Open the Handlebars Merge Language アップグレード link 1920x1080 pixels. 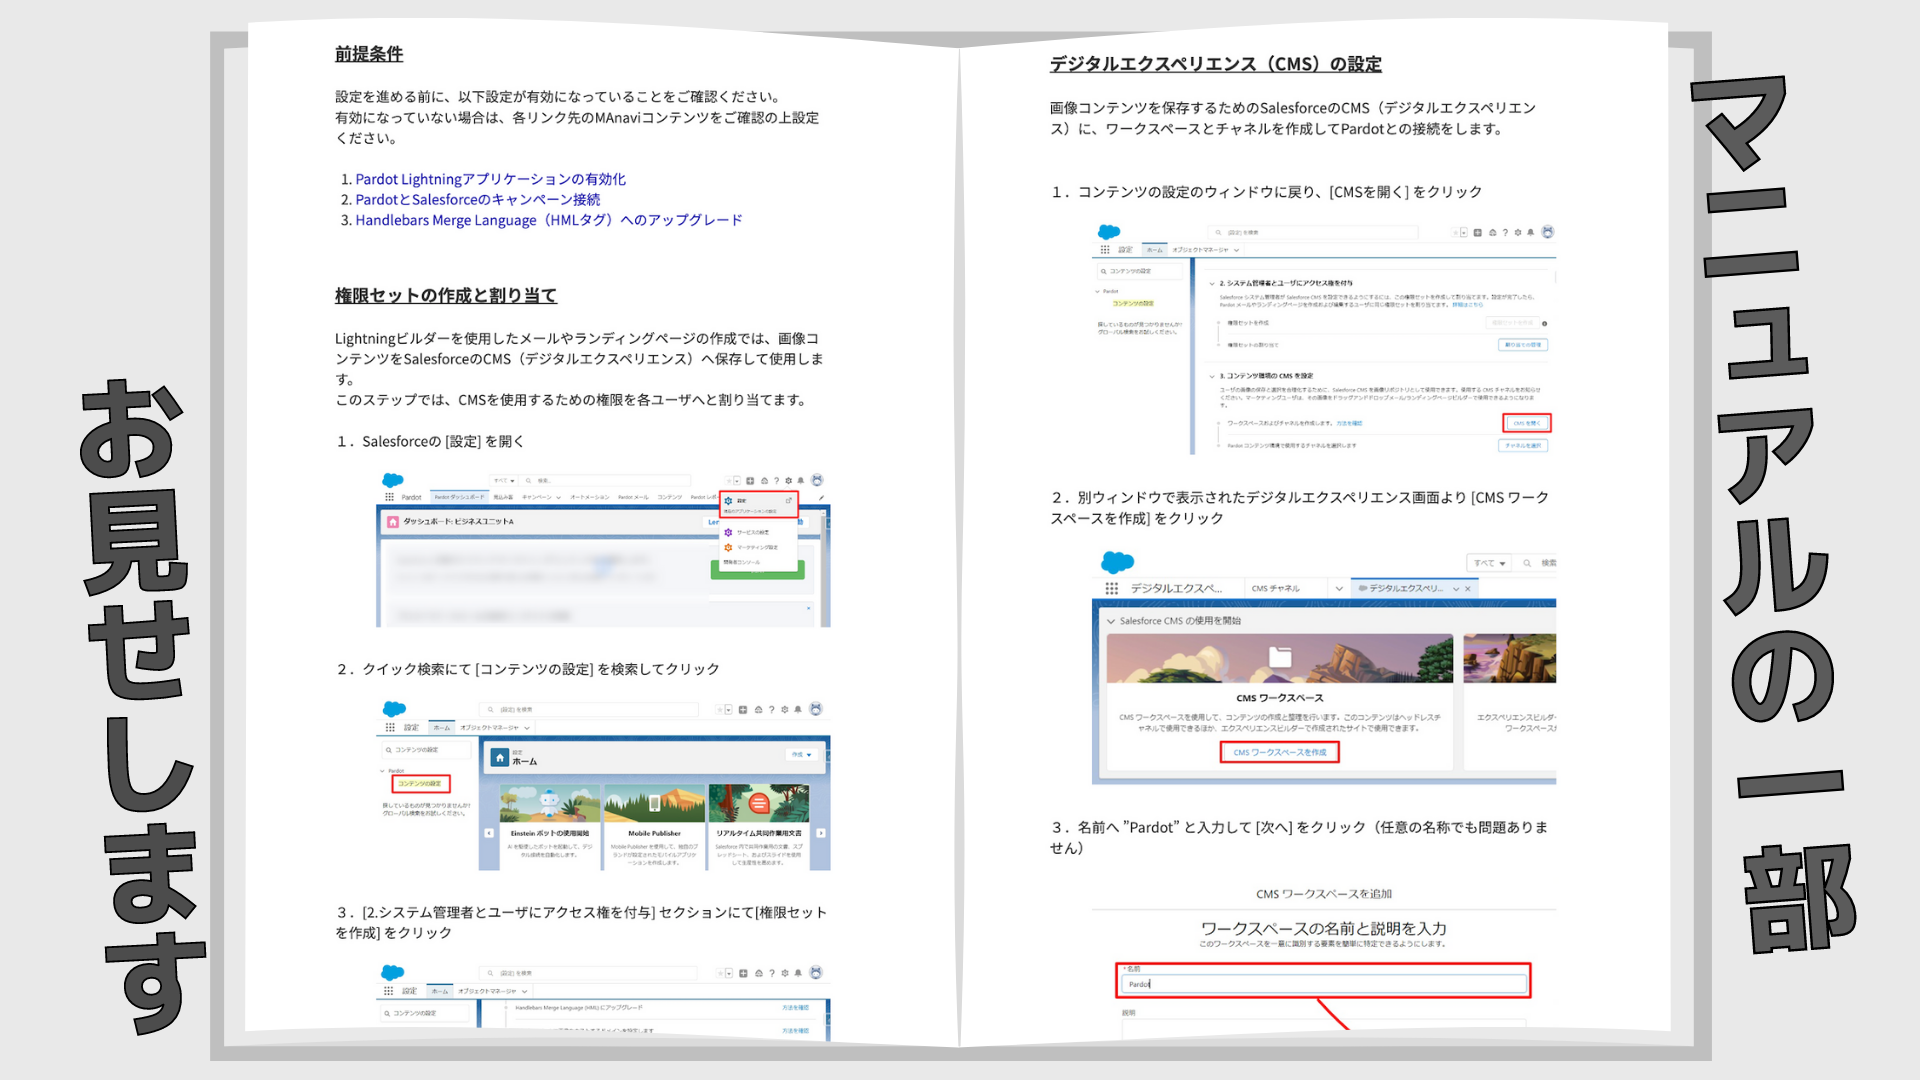click(x=549, y=220)
